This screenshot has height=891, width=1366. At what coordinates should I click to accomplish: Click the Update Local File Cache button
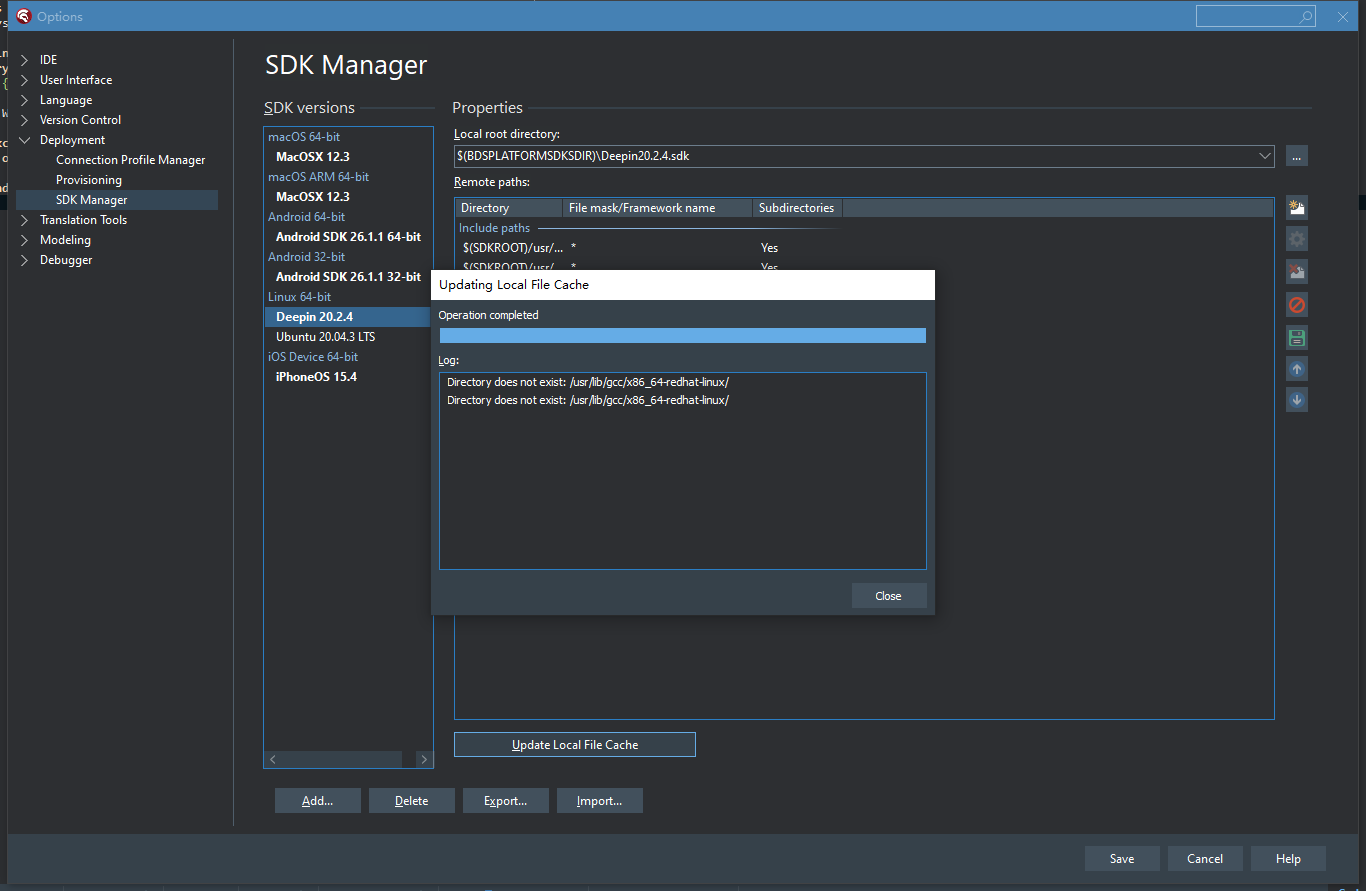tap(575, 745)
